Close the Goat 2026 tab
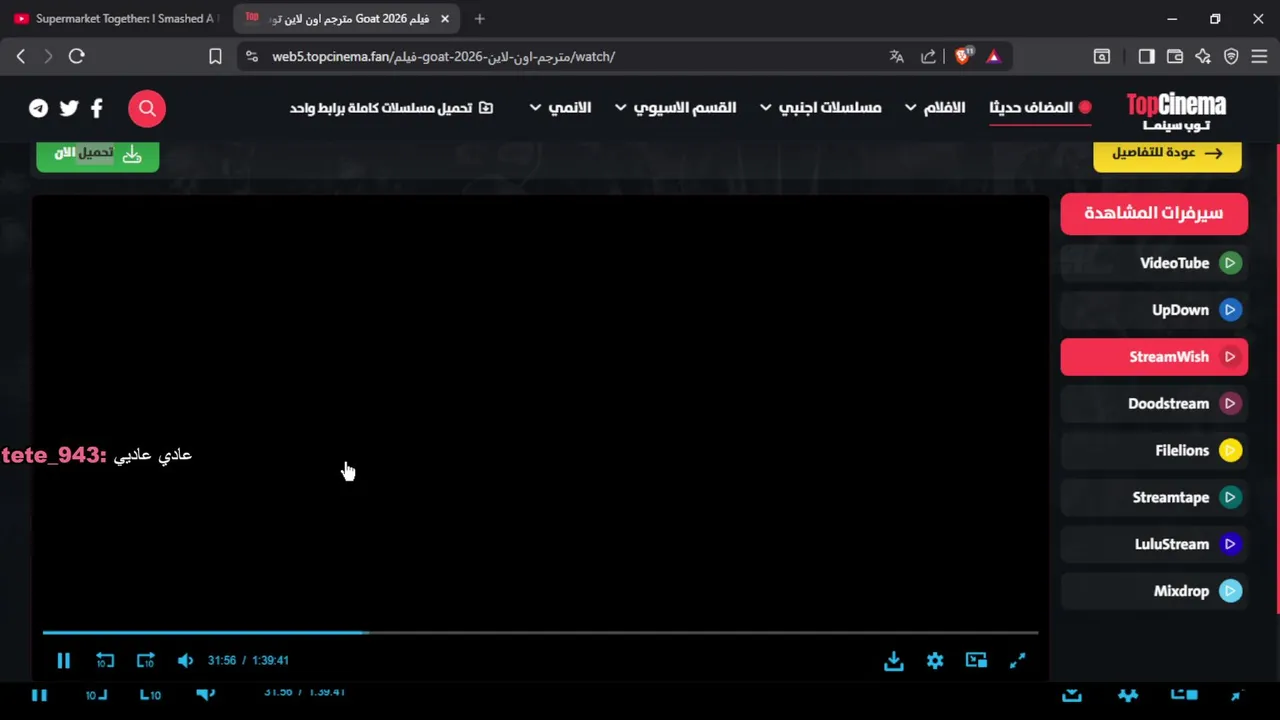 tap(445, 18)
